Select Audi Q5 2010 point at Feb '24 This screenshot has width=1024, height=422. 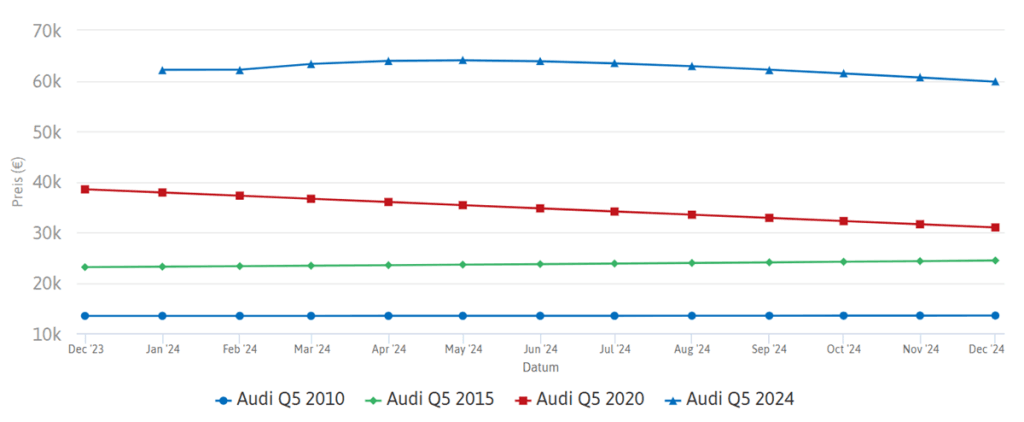click(239, 316)
